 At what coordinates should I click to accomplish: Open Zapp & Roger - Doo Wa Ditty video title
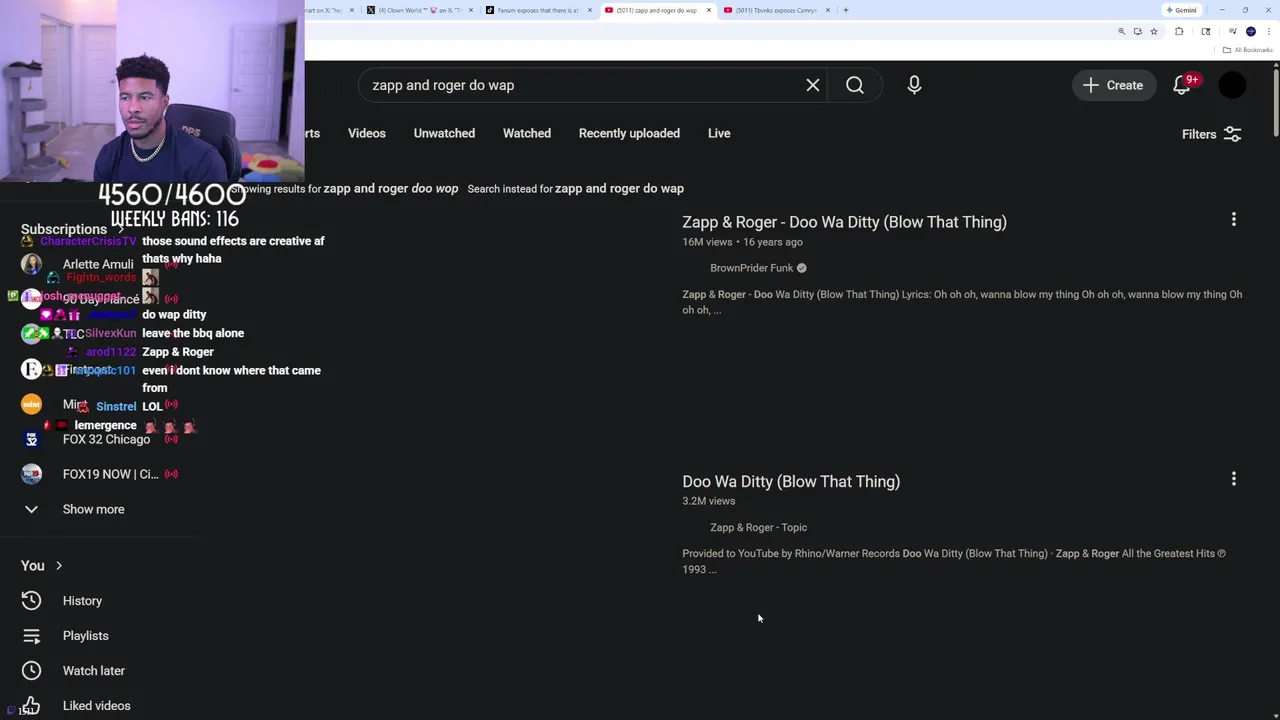pyautogui.click(x=844, y=222)
